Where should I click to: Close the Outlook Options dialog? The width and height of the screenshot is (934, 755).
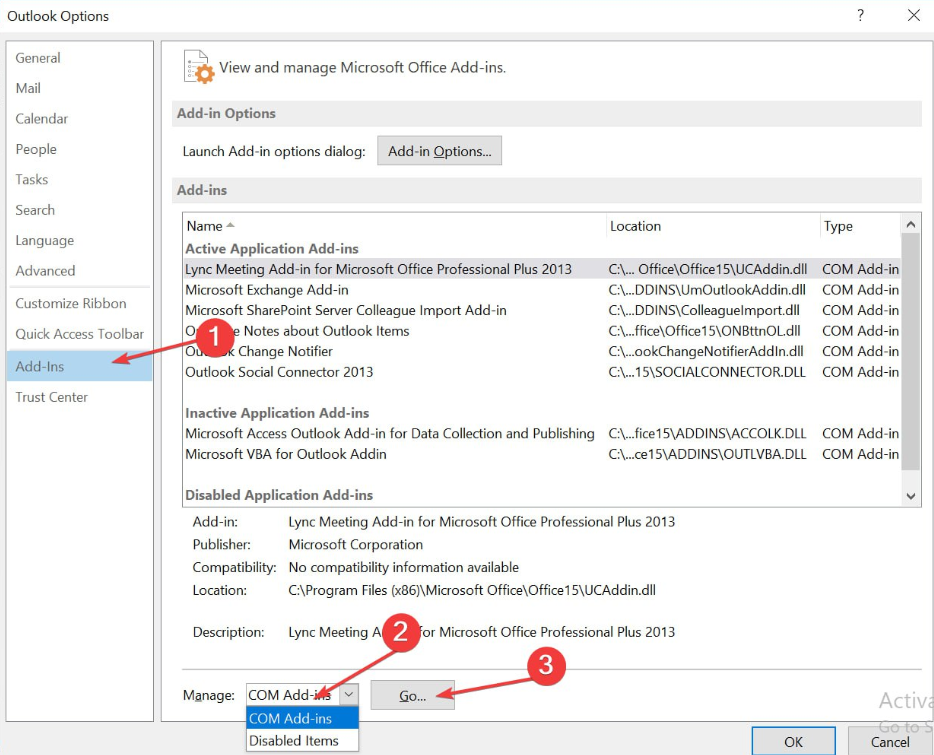pyautogui.click(x=914, y=15)
